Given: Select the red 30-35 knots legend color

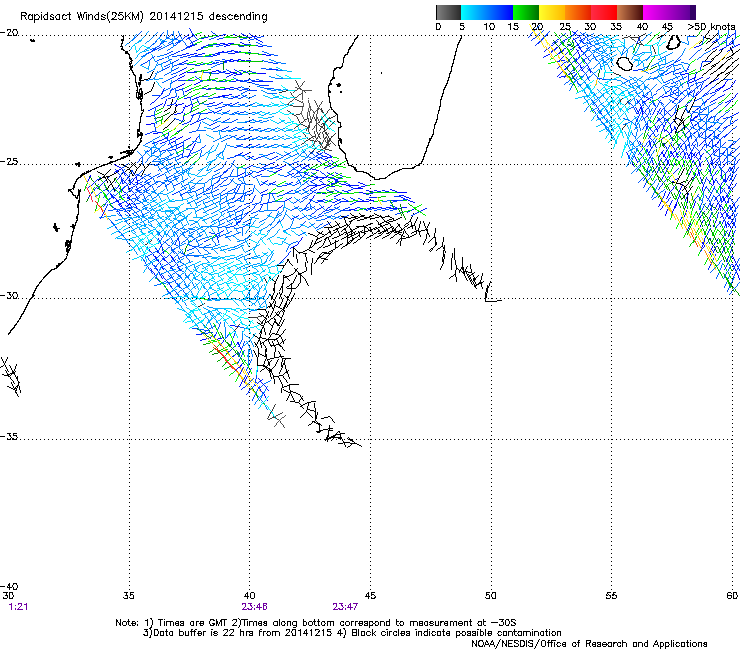Looking at the screenshot, I should pos(604,12).
